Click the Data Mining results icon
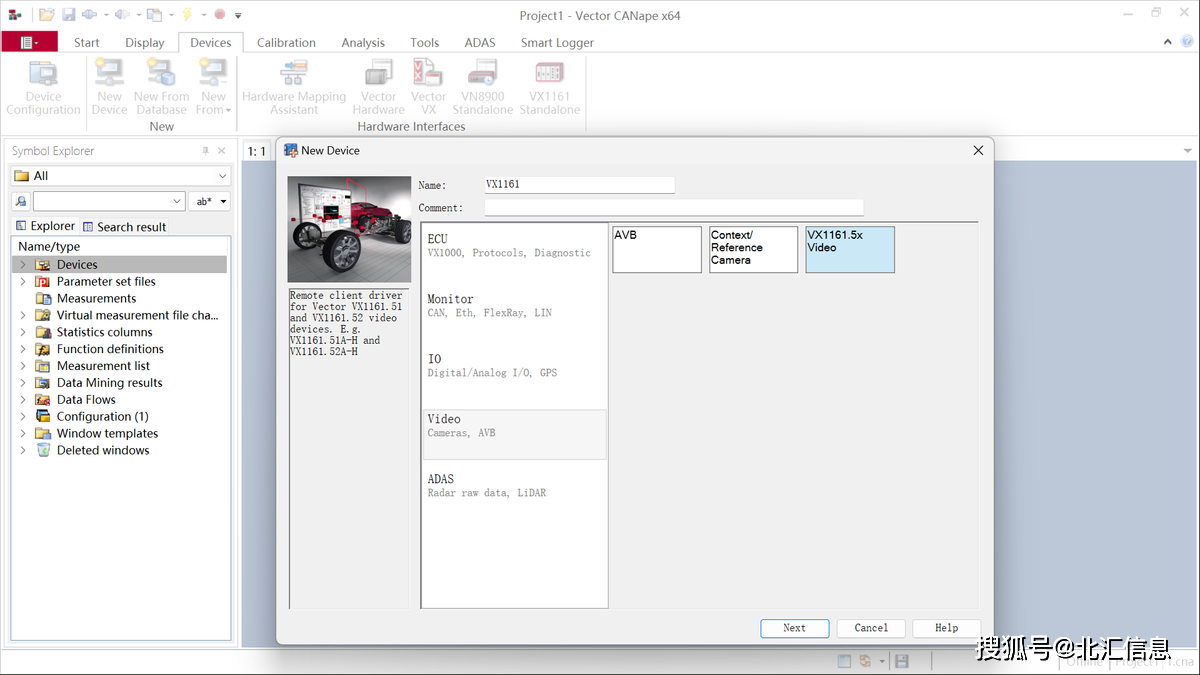 pos(43,383)
